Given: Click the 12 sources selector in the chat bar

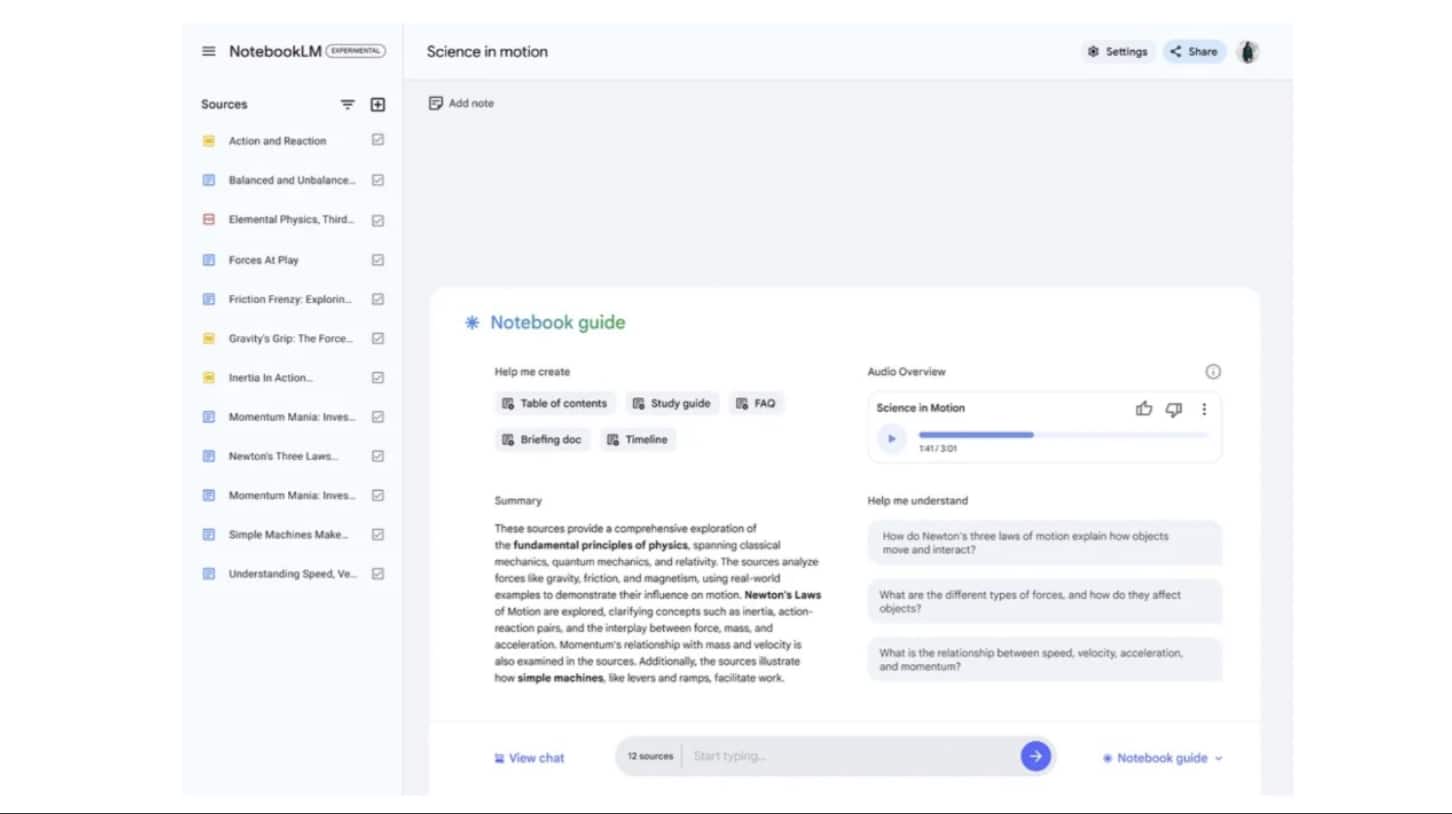Looking at the screenshot, I should point(649,757).
